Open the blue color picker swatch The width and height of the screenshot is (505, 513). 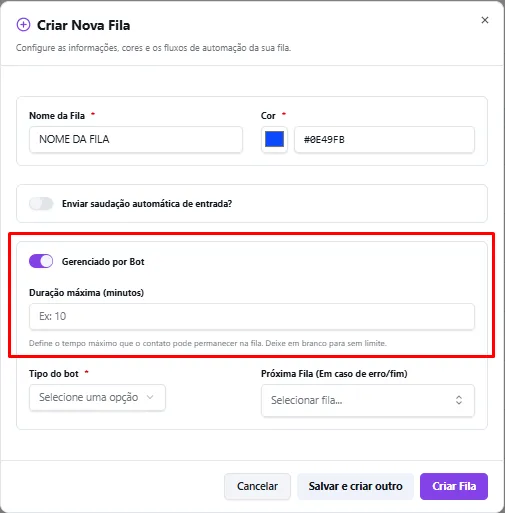(274, 139)
